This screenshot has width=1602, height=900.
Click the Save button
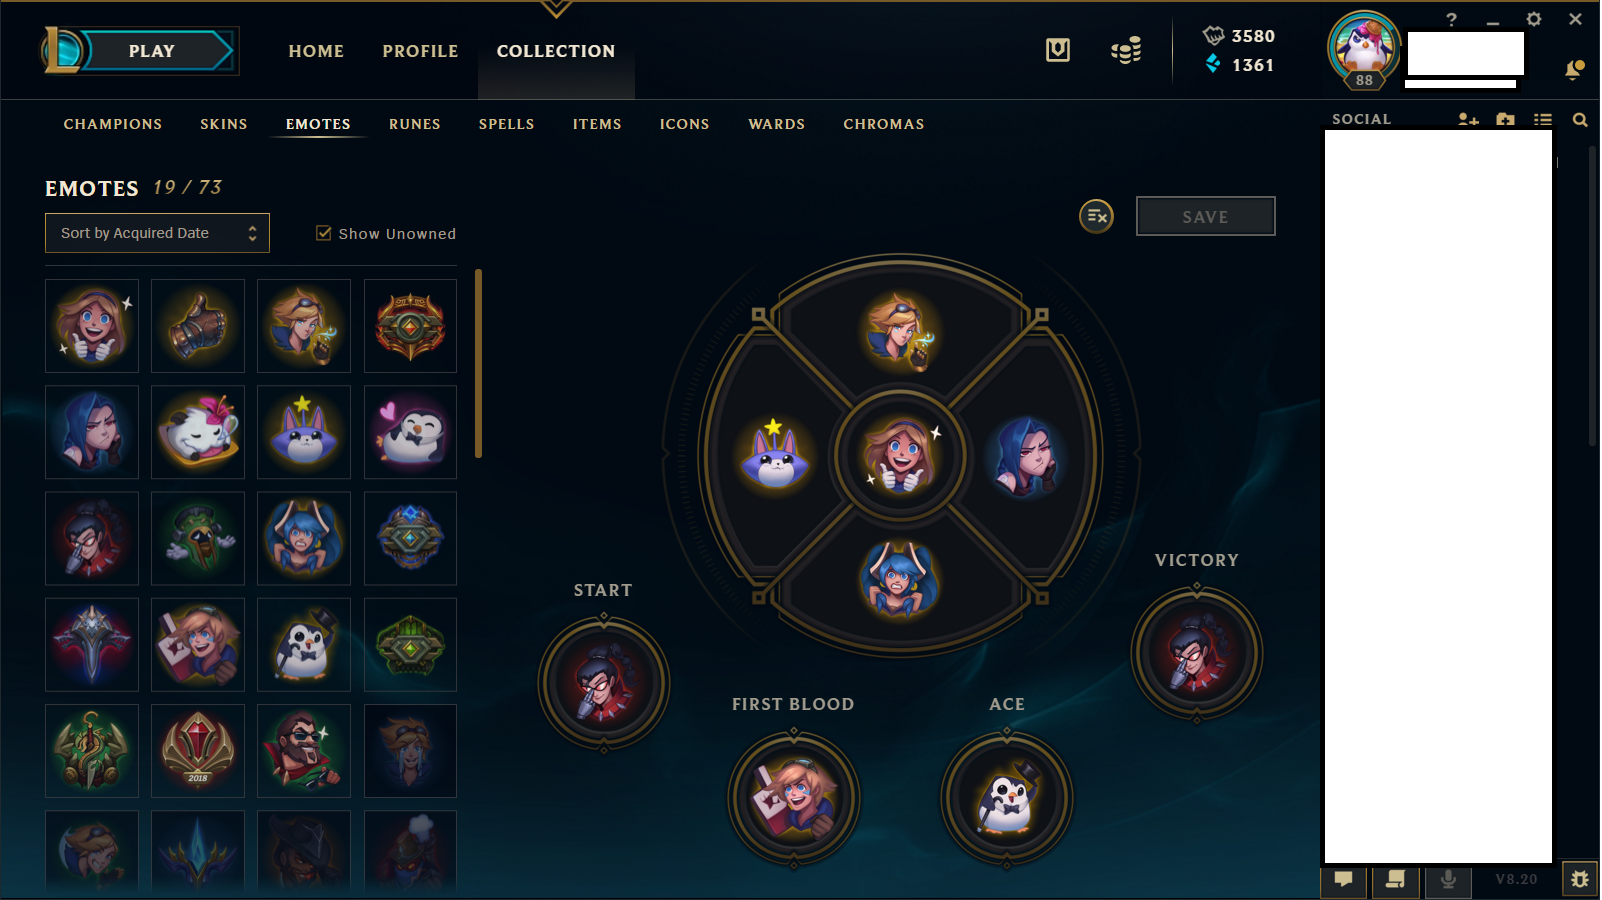pyautogui.click(x=1205, y=216)
